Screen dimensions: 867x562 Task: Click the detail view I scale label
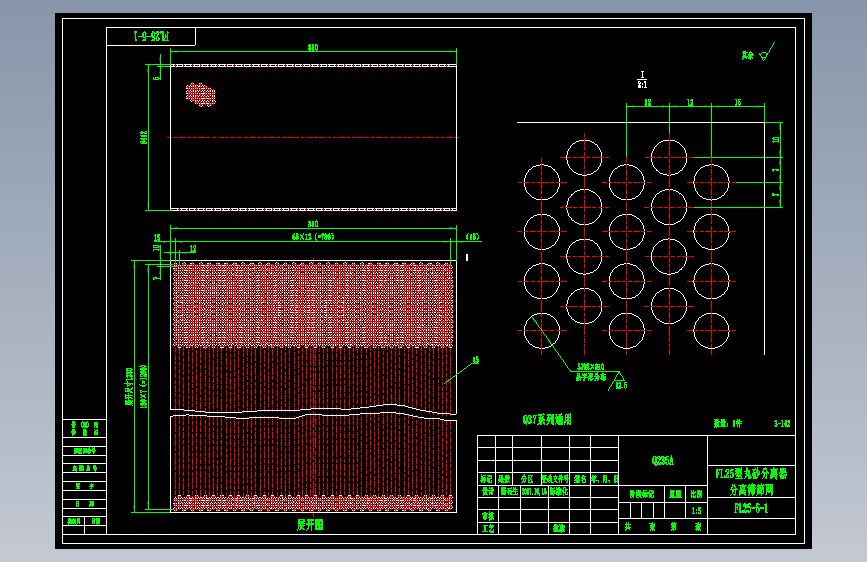[642, 80]
